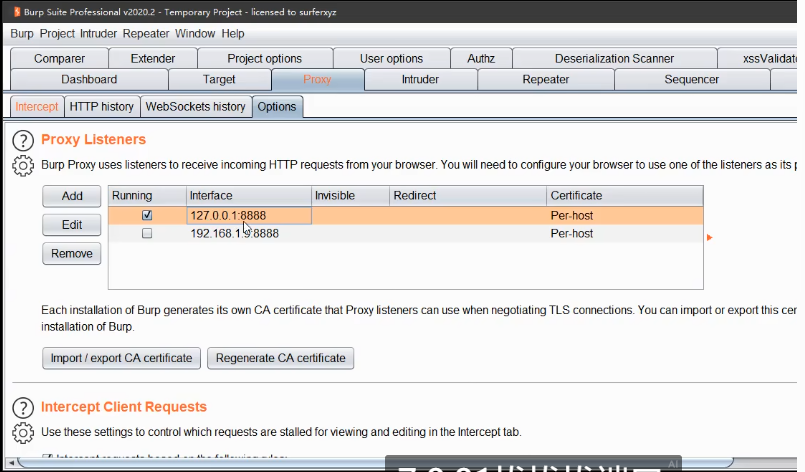This screenshot has height=472, width=805.
Task: Click the Intercept Client Requests heading
Action: [124, 407]
